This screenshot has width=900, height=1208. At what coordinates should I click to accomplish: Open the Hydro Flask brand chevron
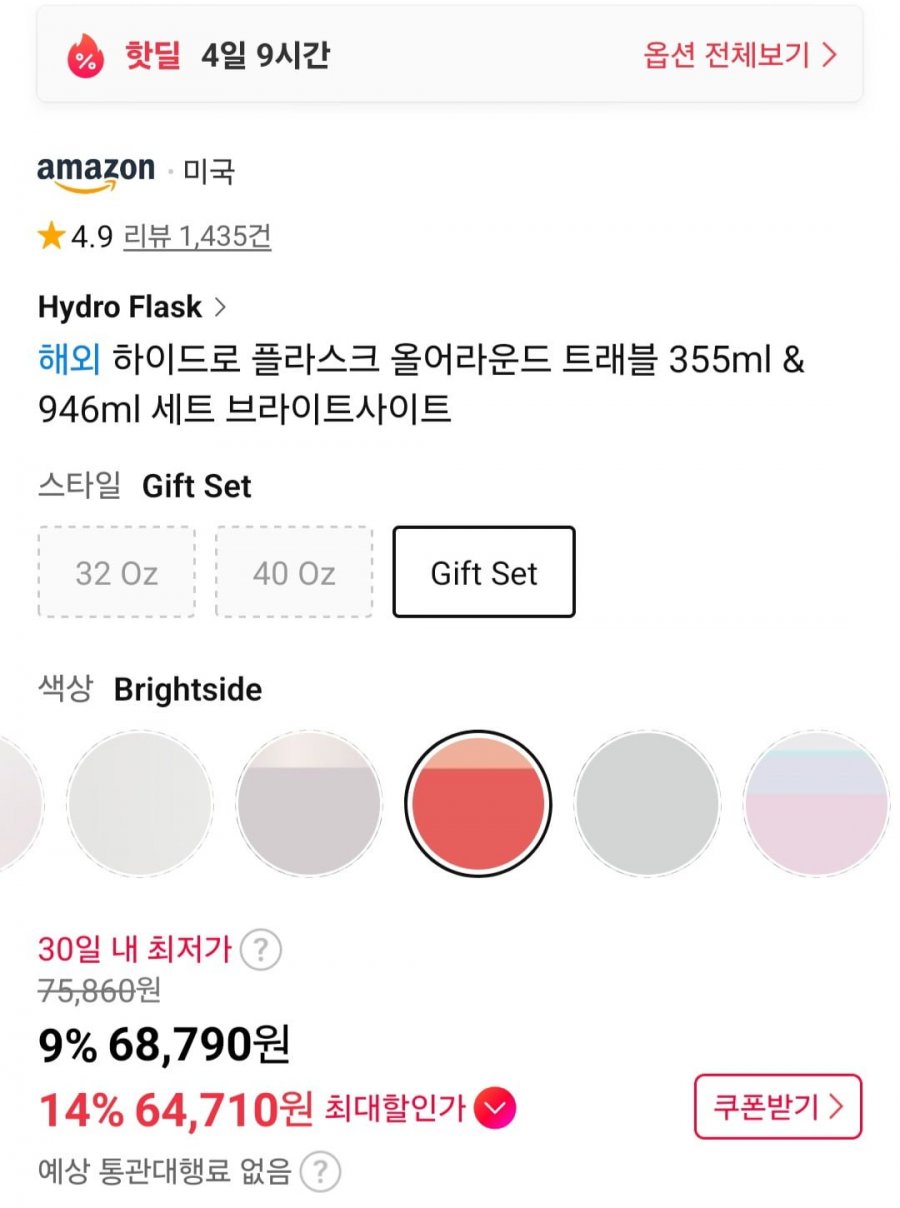coord(220,307)
